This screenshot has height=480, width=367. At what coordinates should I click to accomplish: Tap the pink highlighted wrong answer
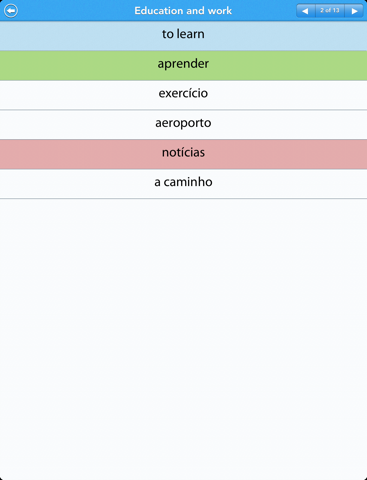pyautogui.click(x=183, y=154)
